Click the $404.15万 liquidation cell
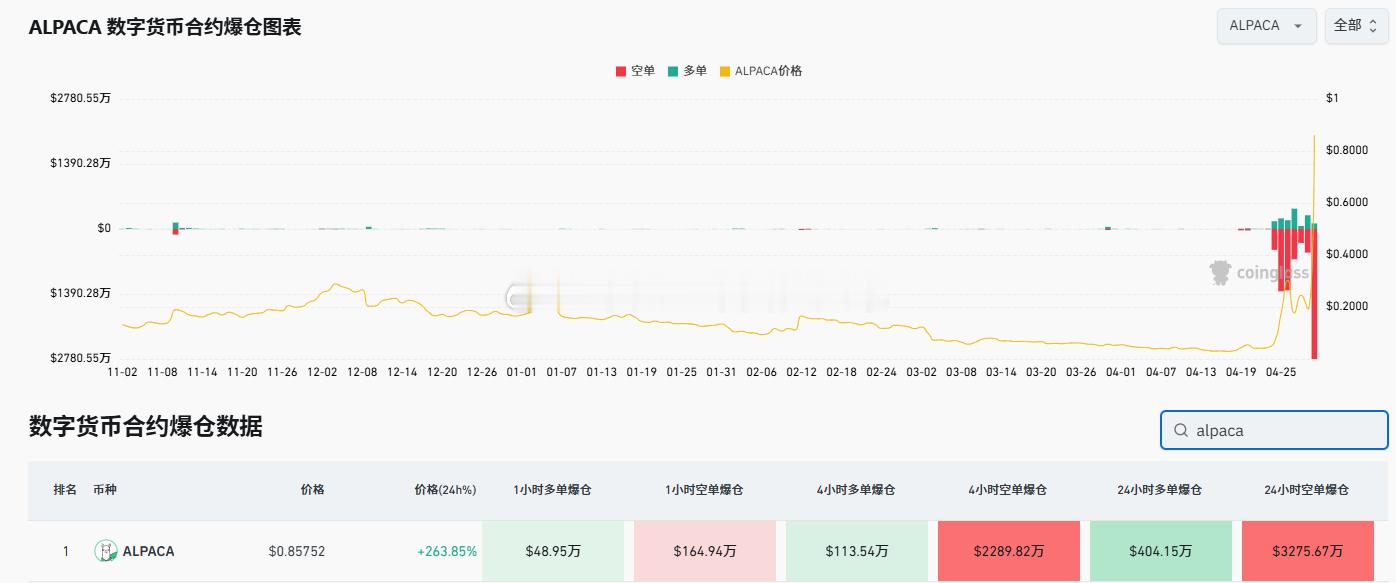This screenshot has height=583, width=1396. pos(1161,551)
